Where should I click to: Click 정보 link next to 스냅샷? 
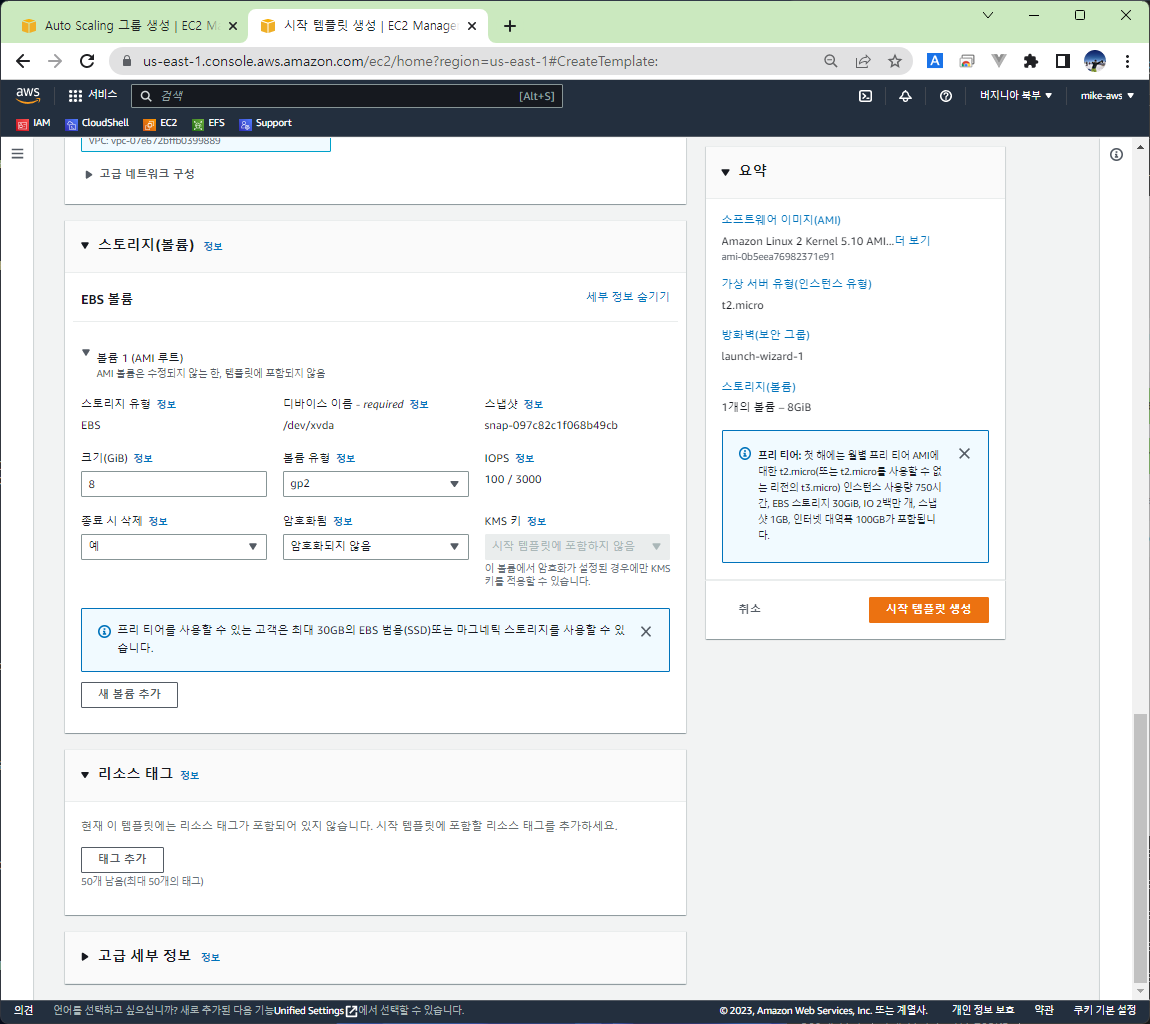533,405
